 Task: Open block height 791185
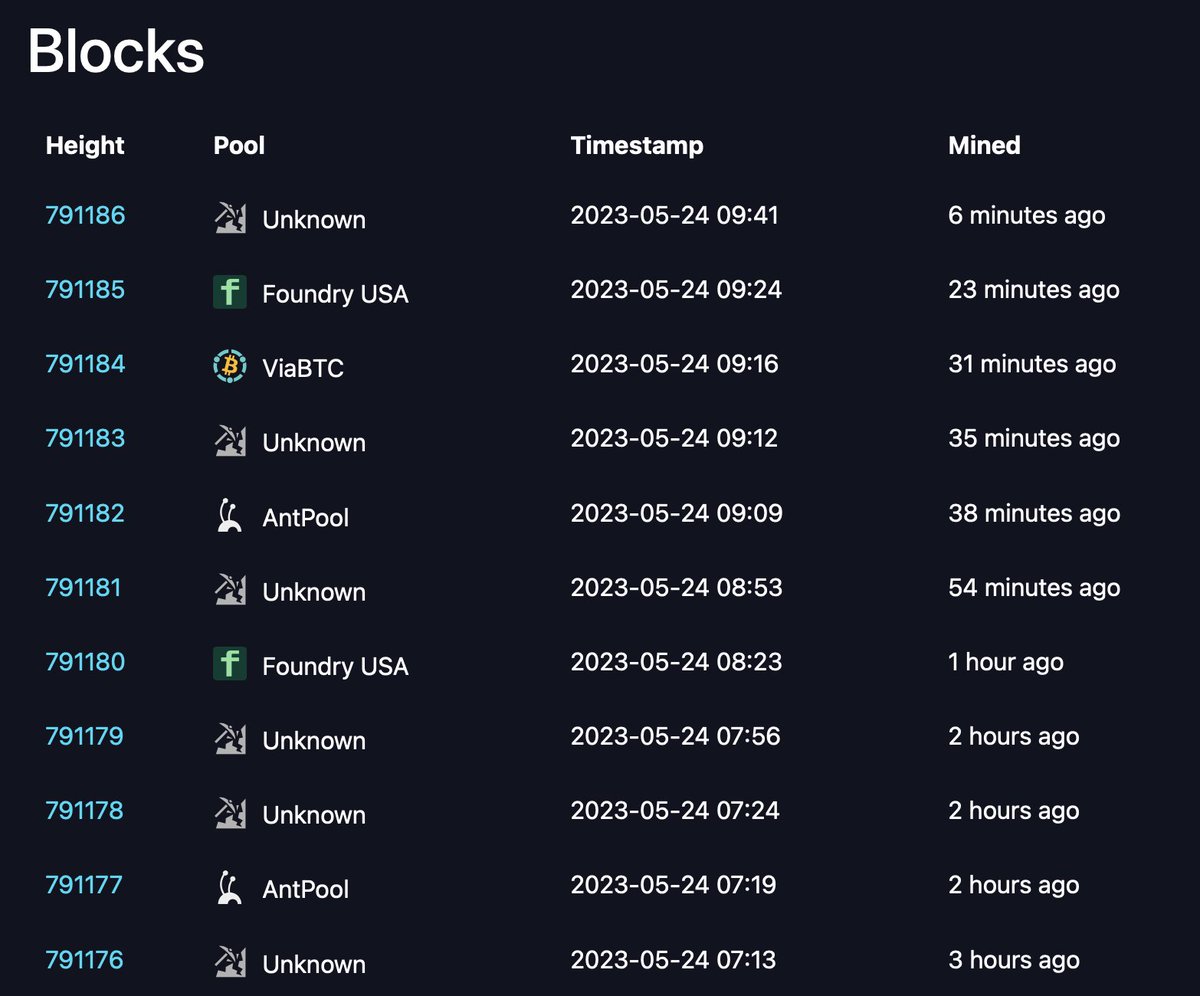coord(85,290)
